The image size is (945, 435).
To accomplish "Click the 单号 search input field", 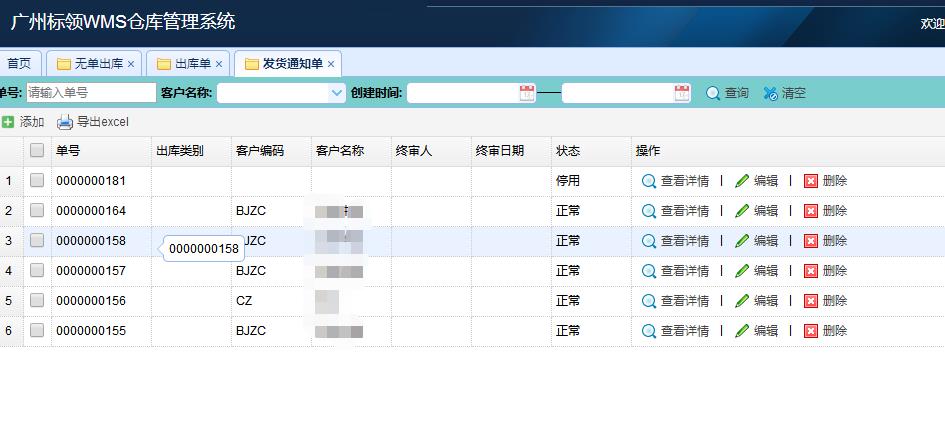I will click(x=90, y=93).
